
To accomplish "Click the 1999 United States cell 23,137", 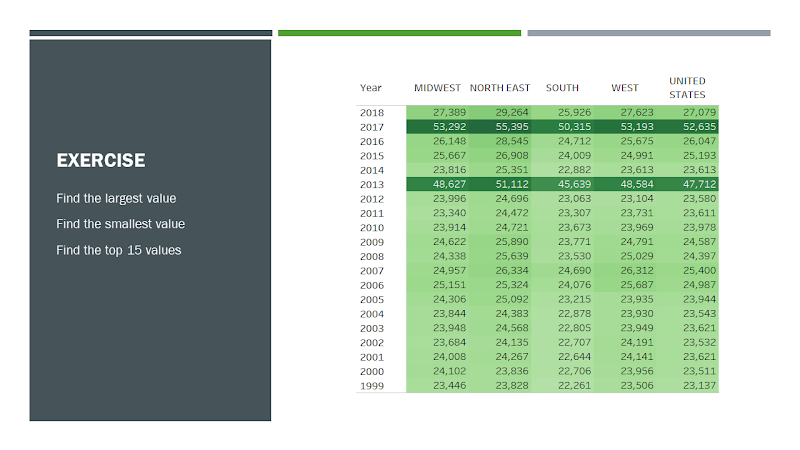I will (687, 385).
